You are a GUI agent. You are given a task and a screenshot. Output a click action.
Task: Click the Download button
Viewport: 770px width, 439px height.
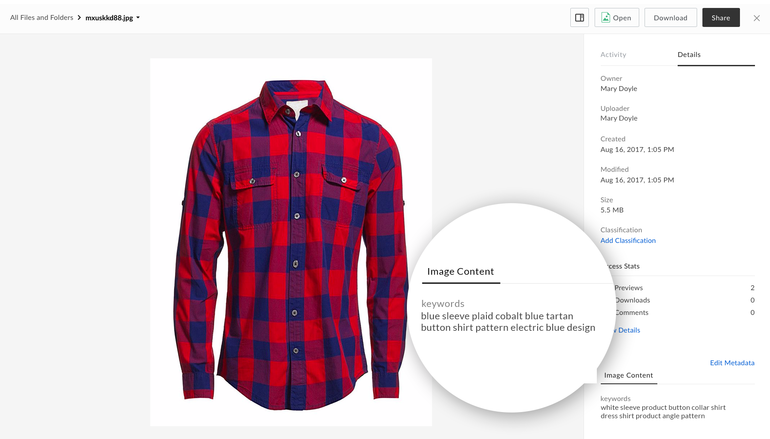(x=670, y=18)
